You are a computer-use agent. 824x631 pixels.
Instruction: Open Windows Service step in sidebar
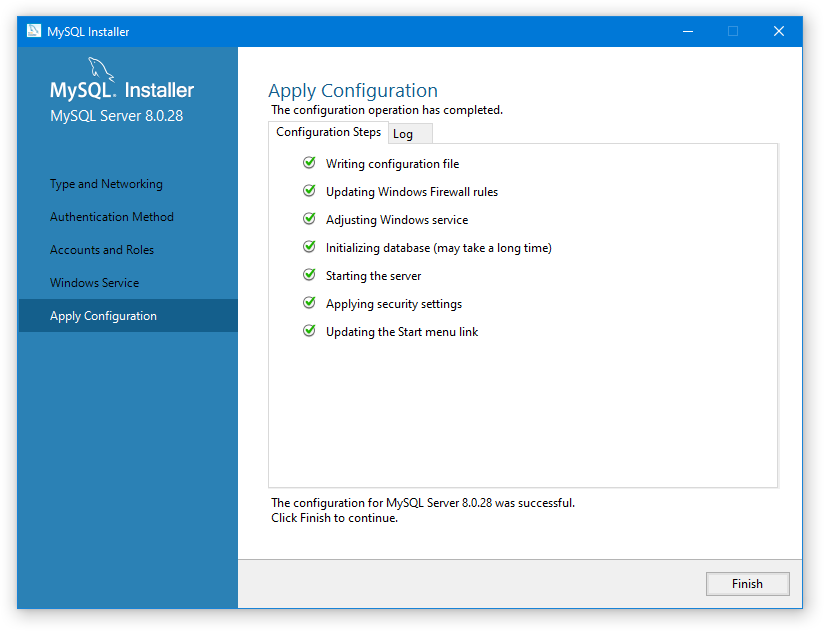[x=95, y=283]
